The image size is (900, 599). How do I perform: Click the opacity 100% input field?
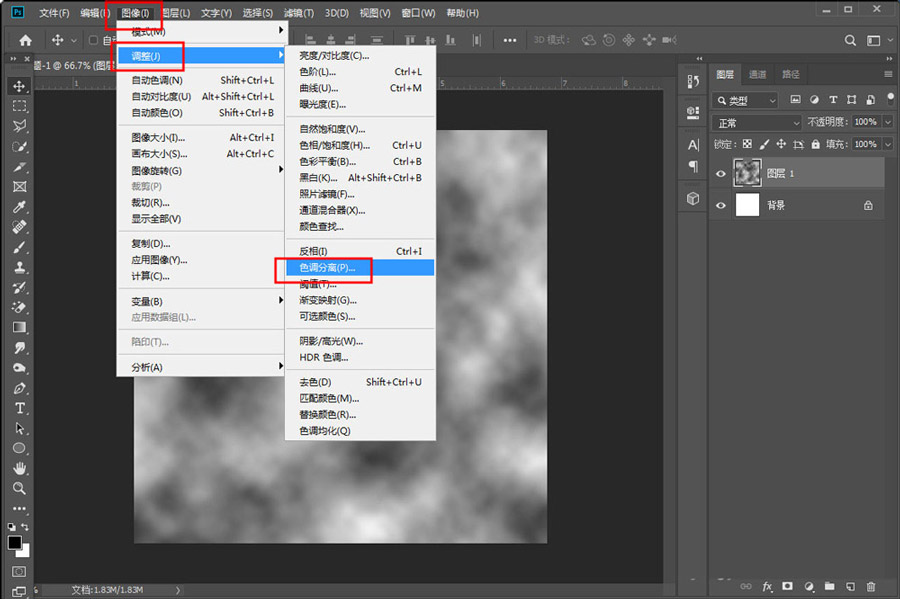click(x=866, y=122)
